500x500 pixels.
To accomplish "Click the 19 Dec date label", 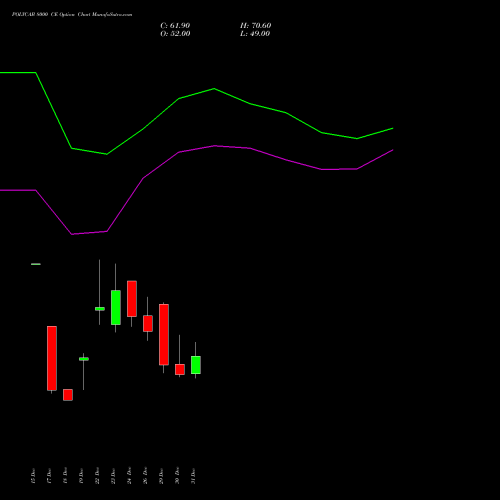I will pyautogui.click(x=81, y=476).
